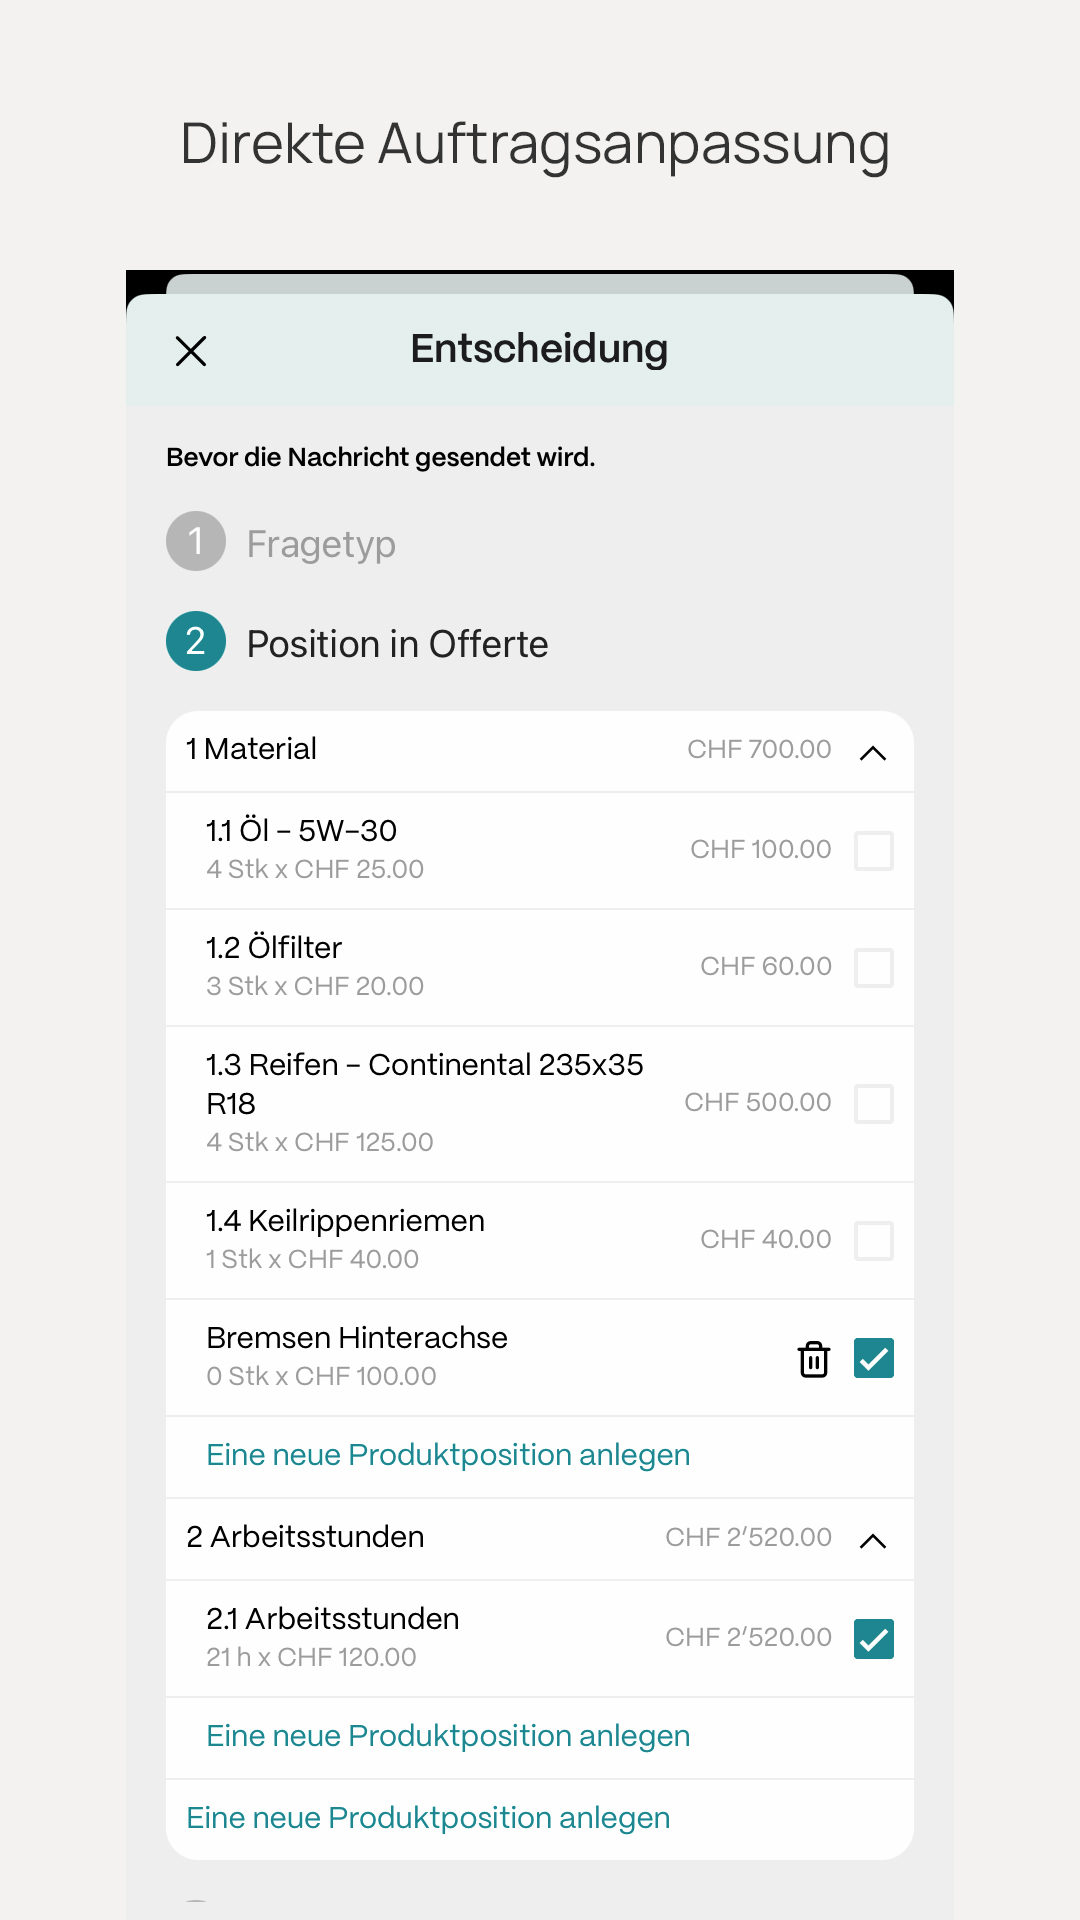Collapse the 2 Arbeitsstunden section chevron

coord(873,1540)
